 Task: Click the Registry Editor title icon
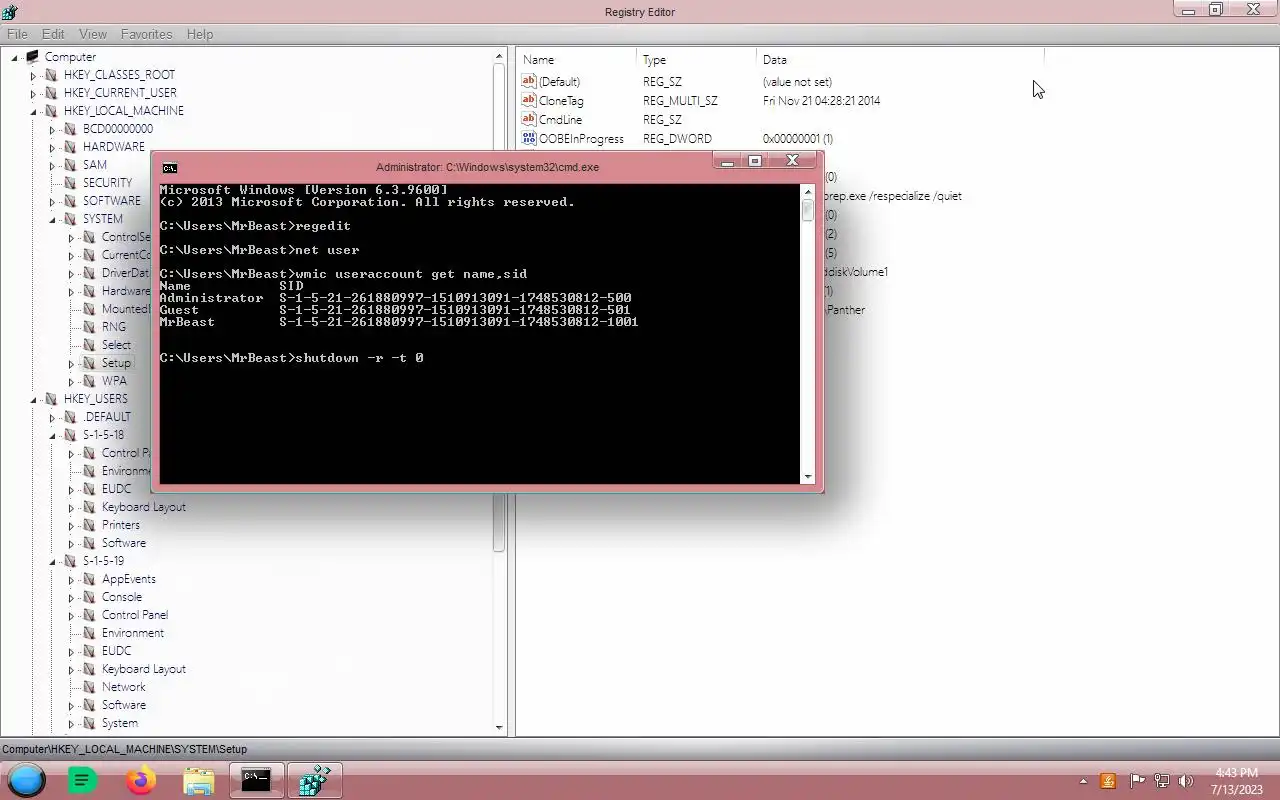tap(10, 12)
